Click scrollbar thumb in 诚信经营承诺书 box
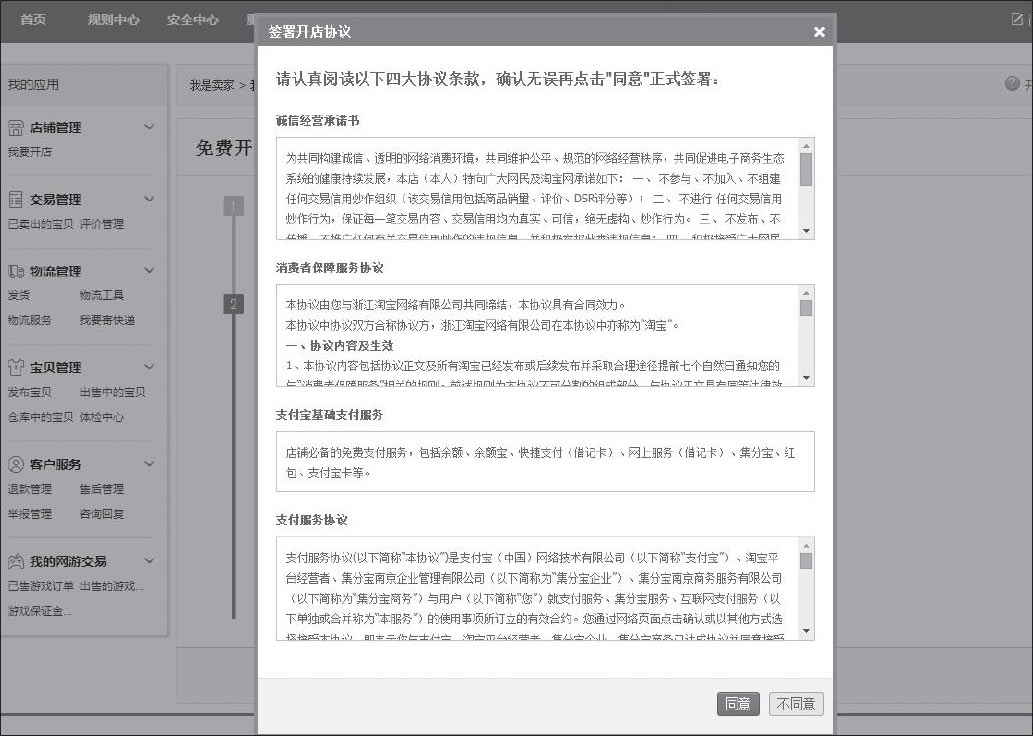 coord(806,169)
